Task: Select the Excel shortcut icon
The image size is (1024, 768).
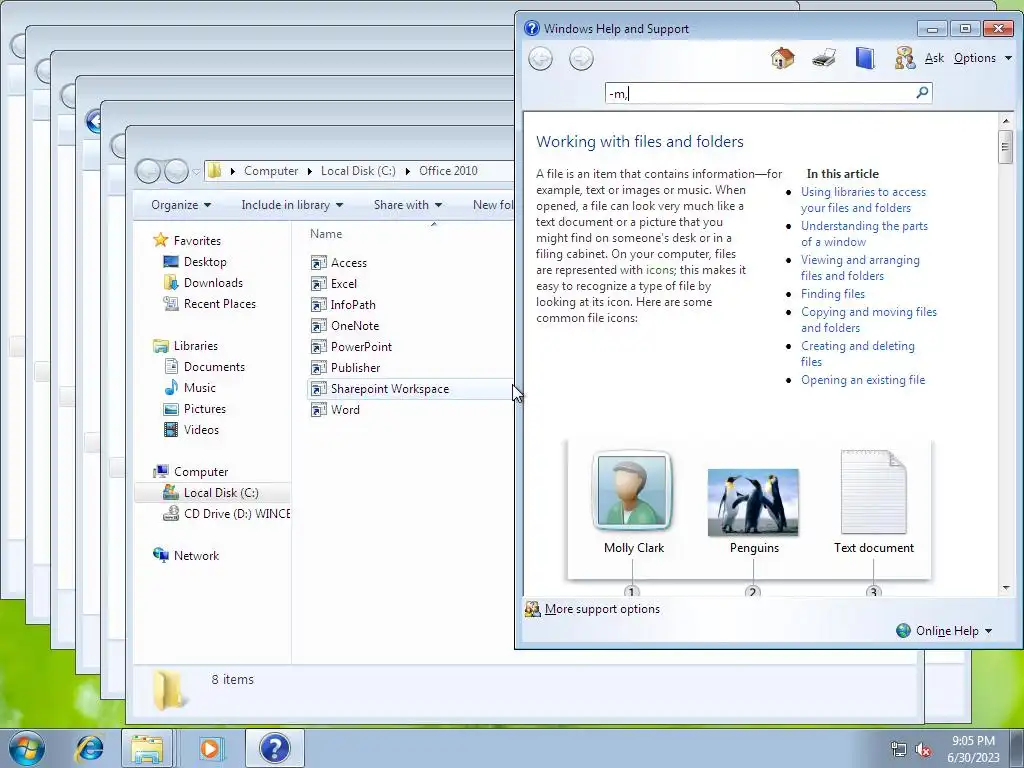Action: coord(319,284)
